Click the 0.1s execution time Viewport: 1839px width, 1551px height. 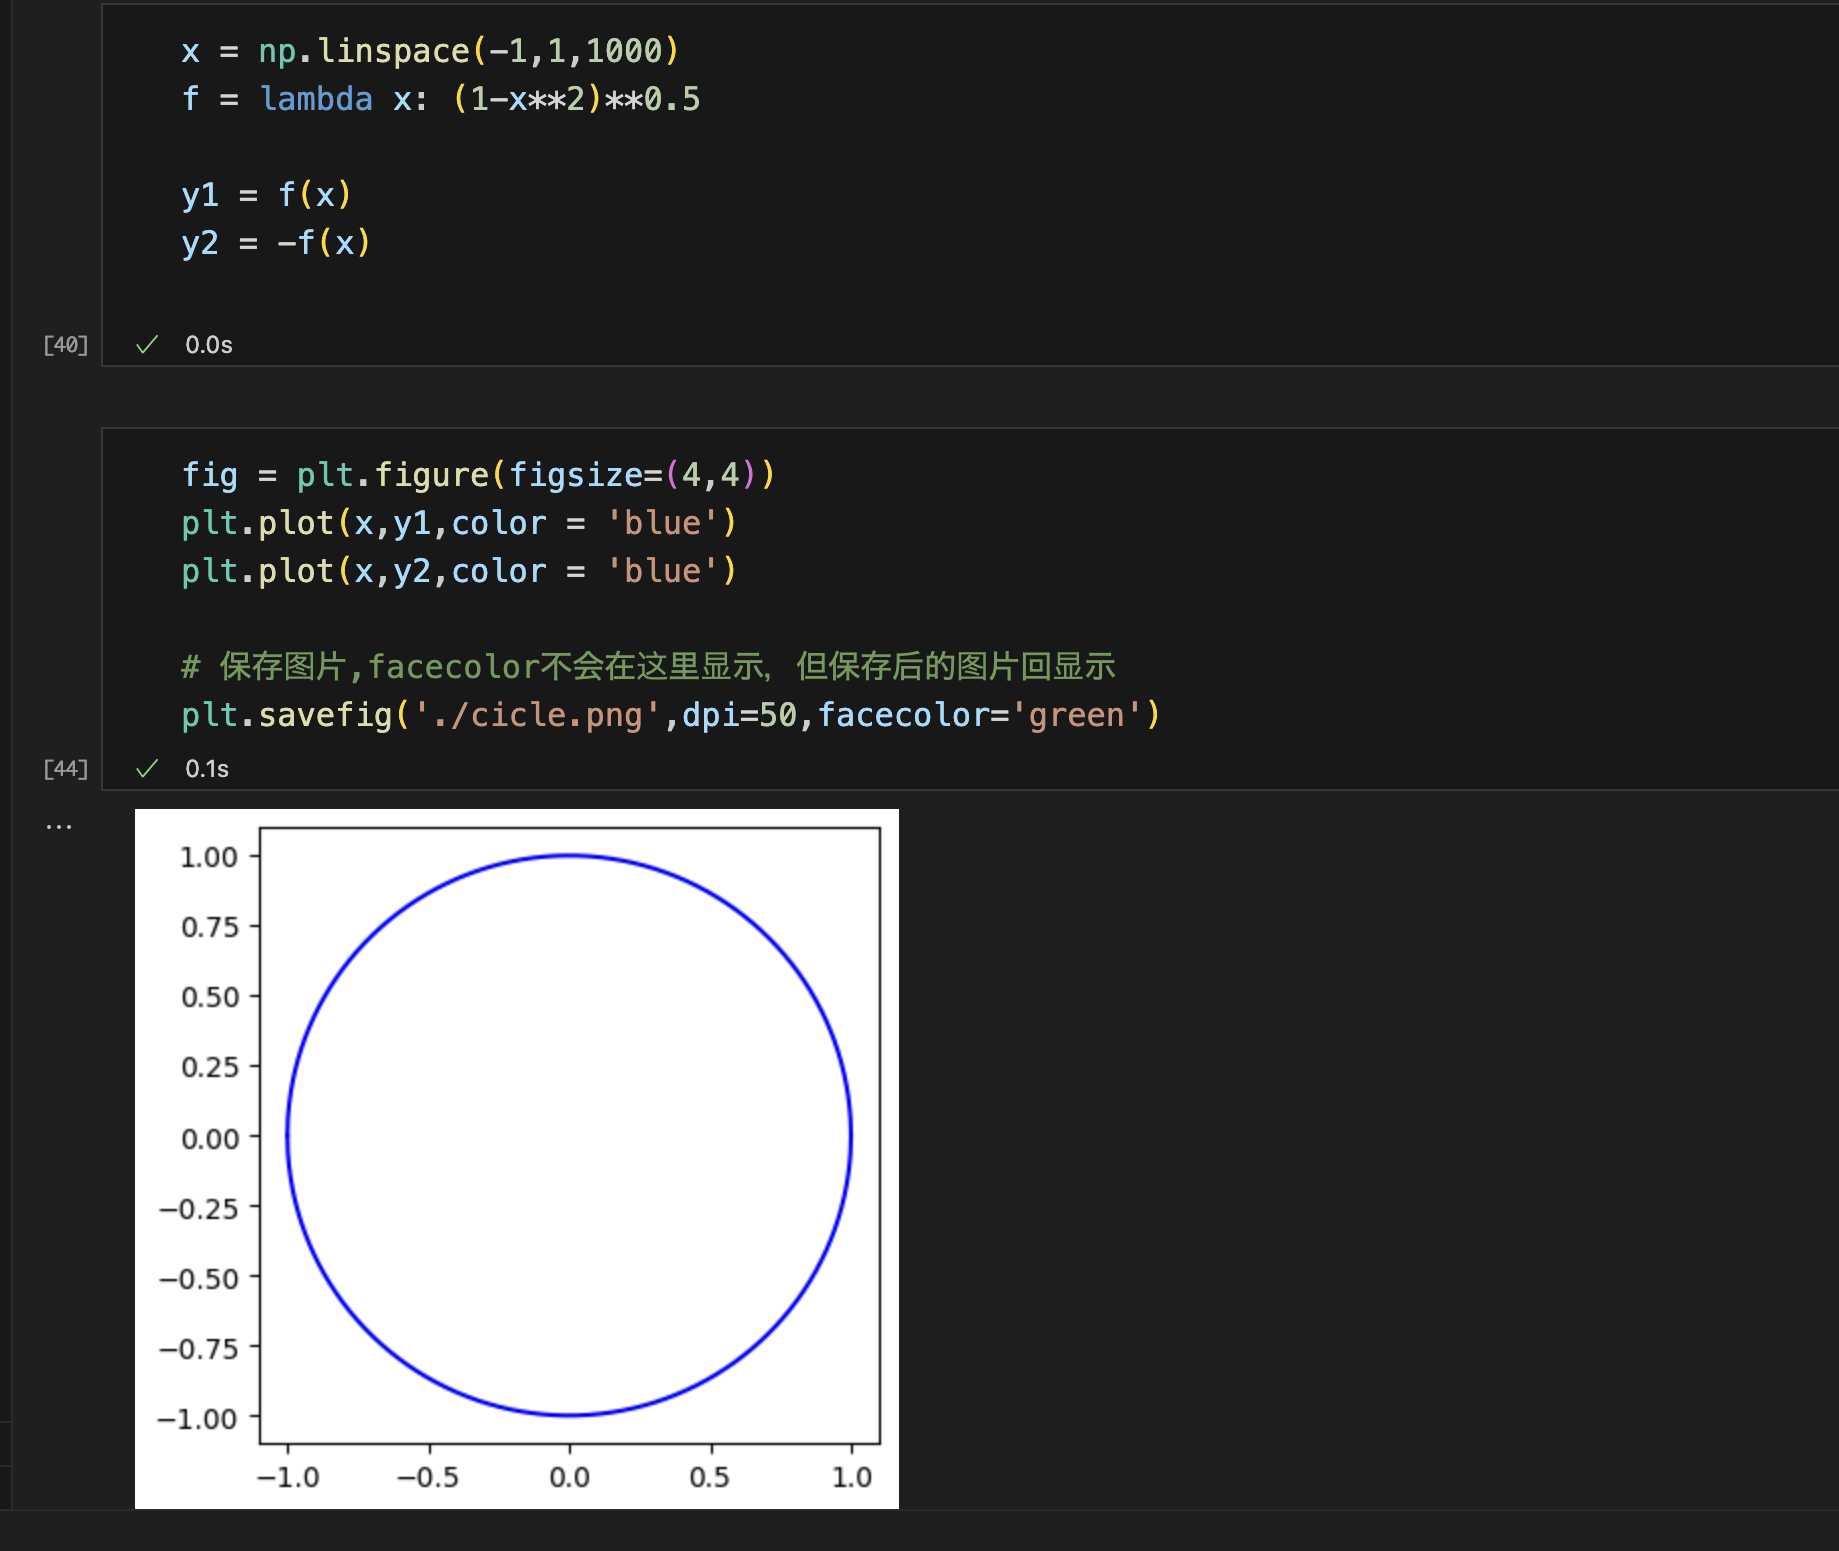click(207, 769)
